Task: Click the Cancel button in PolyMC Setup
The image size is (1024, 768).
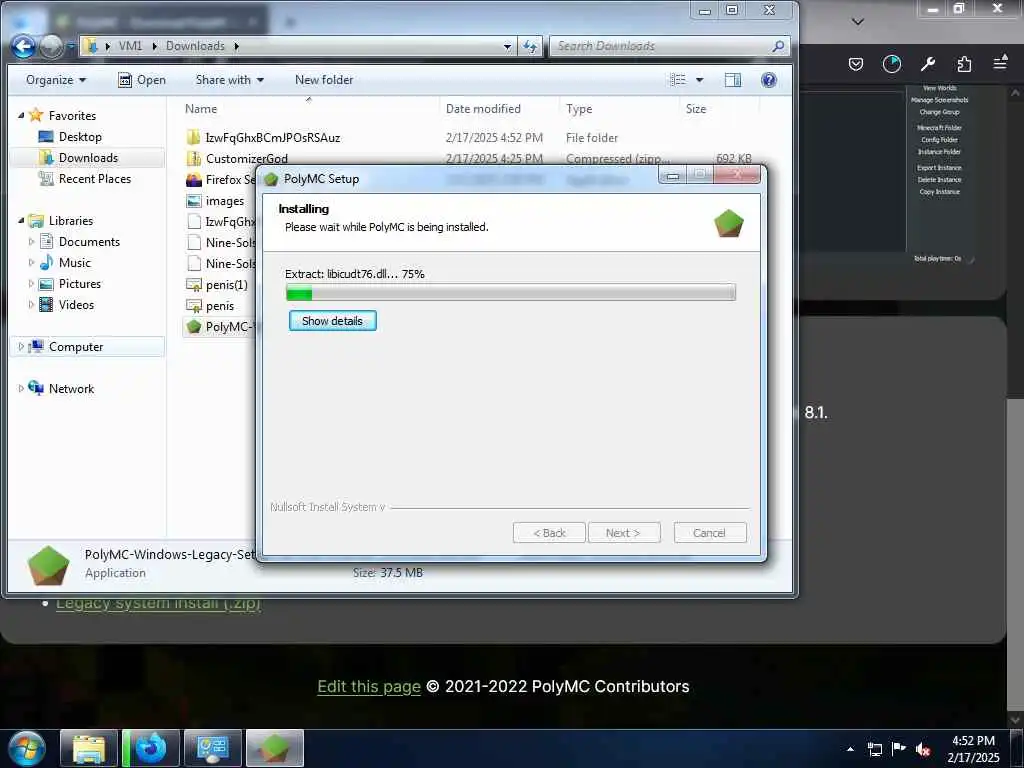Action: [x=710, y=533]
